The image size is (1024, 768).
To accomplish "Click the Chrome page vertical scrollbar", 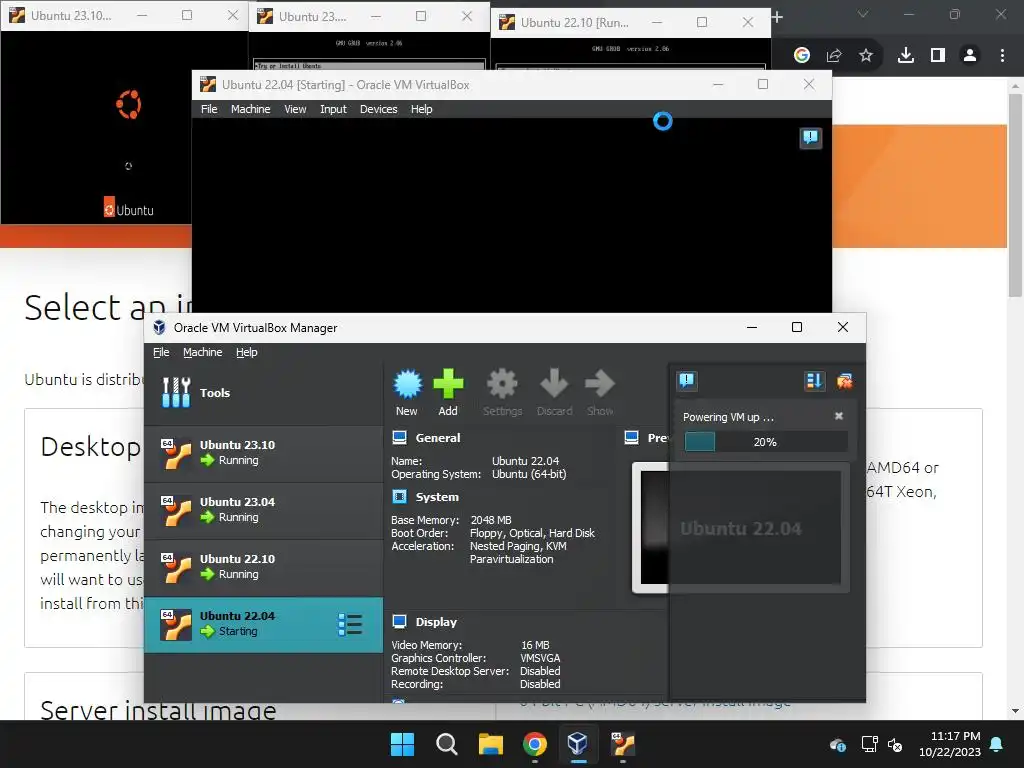I will click(1015, 196).
